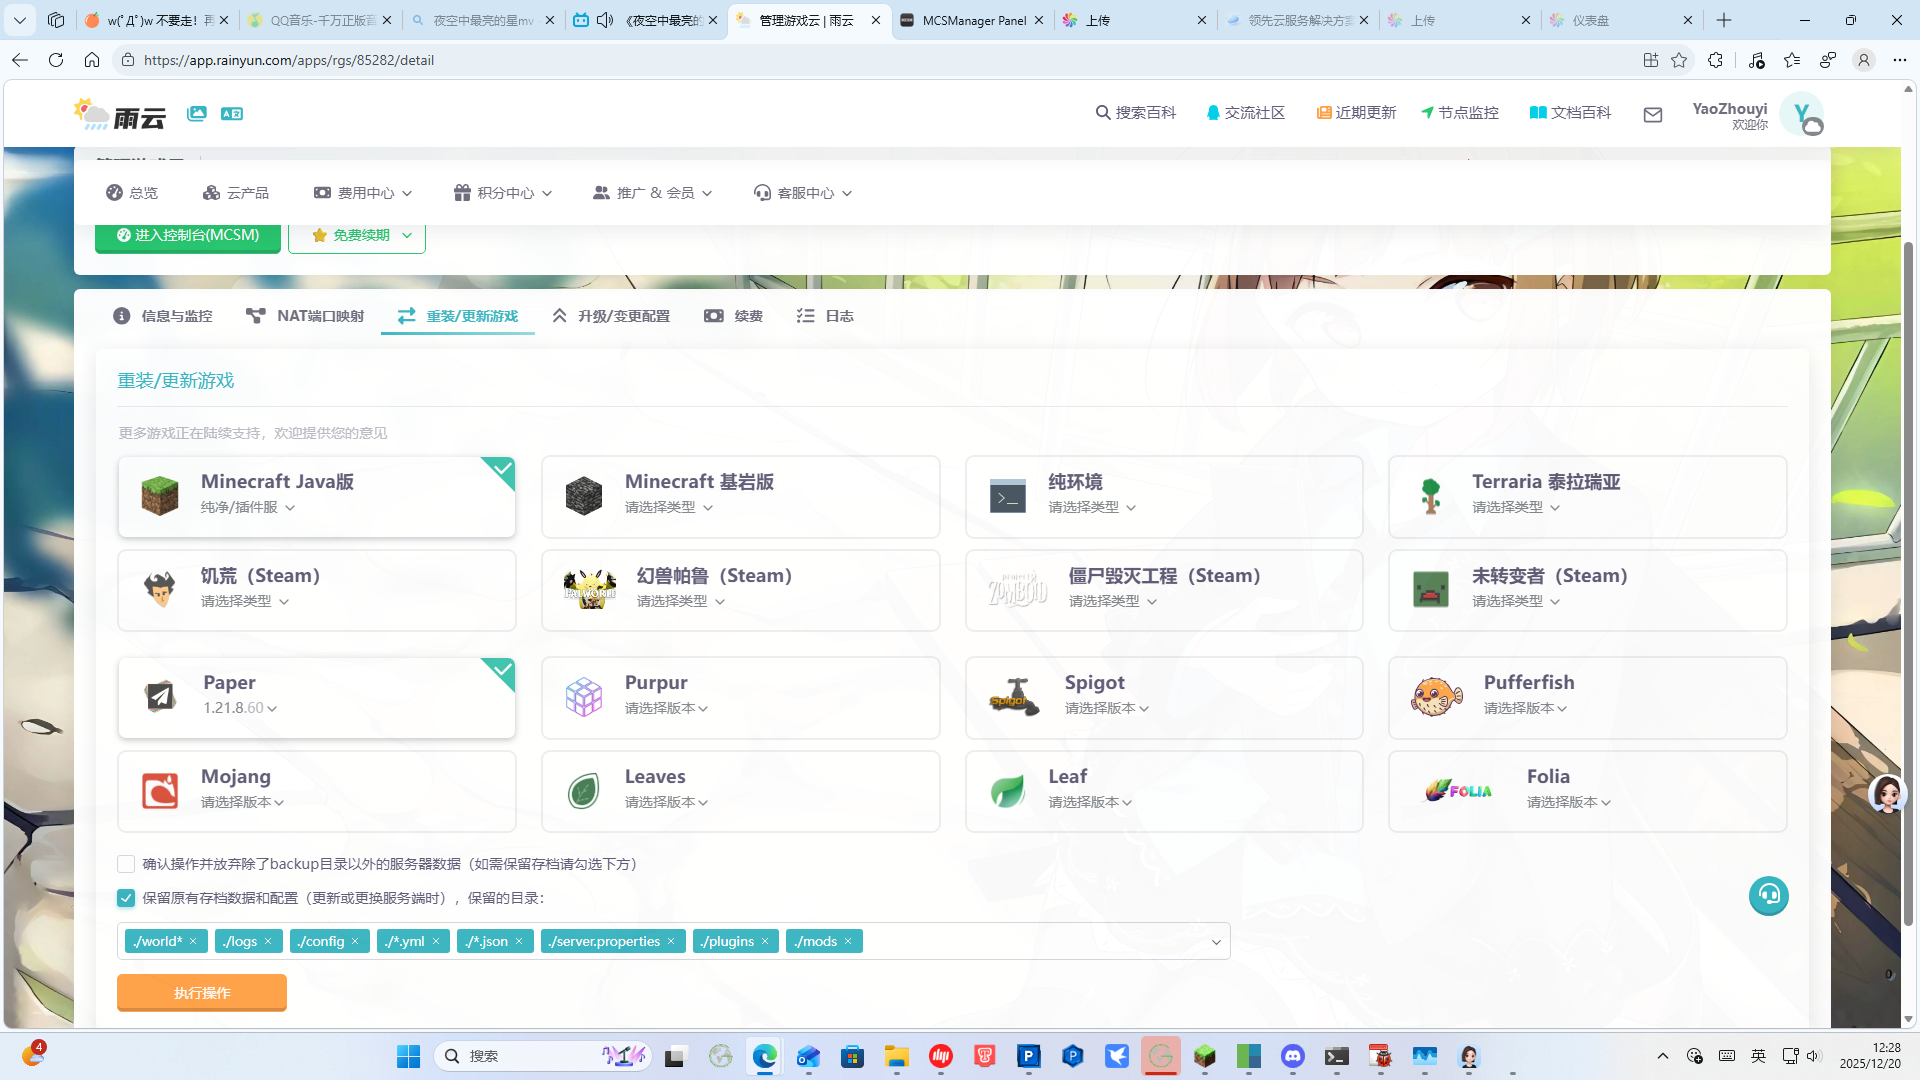The image size is (1920, 1080).
Task: Switch to the NAT端口映射 tab
Action: coord(305,316)
